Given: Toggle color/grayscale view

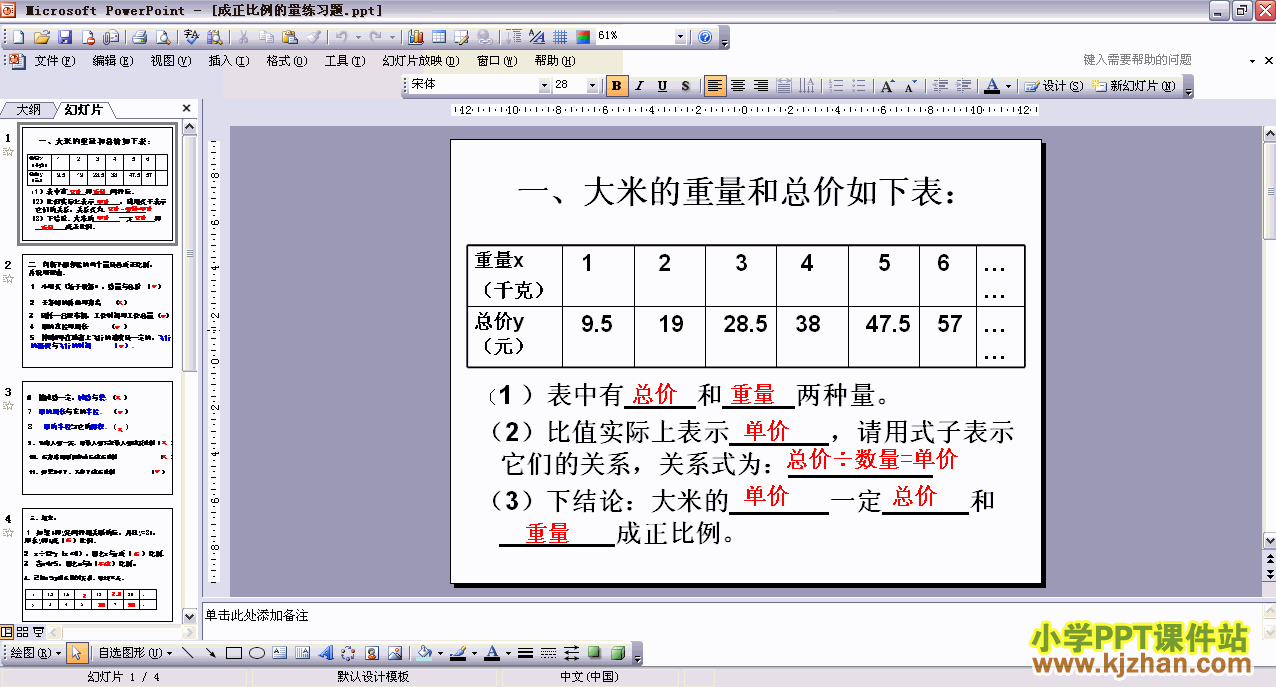Looking at the screenshot, I should pyautogui.click(x=583, y=37).
